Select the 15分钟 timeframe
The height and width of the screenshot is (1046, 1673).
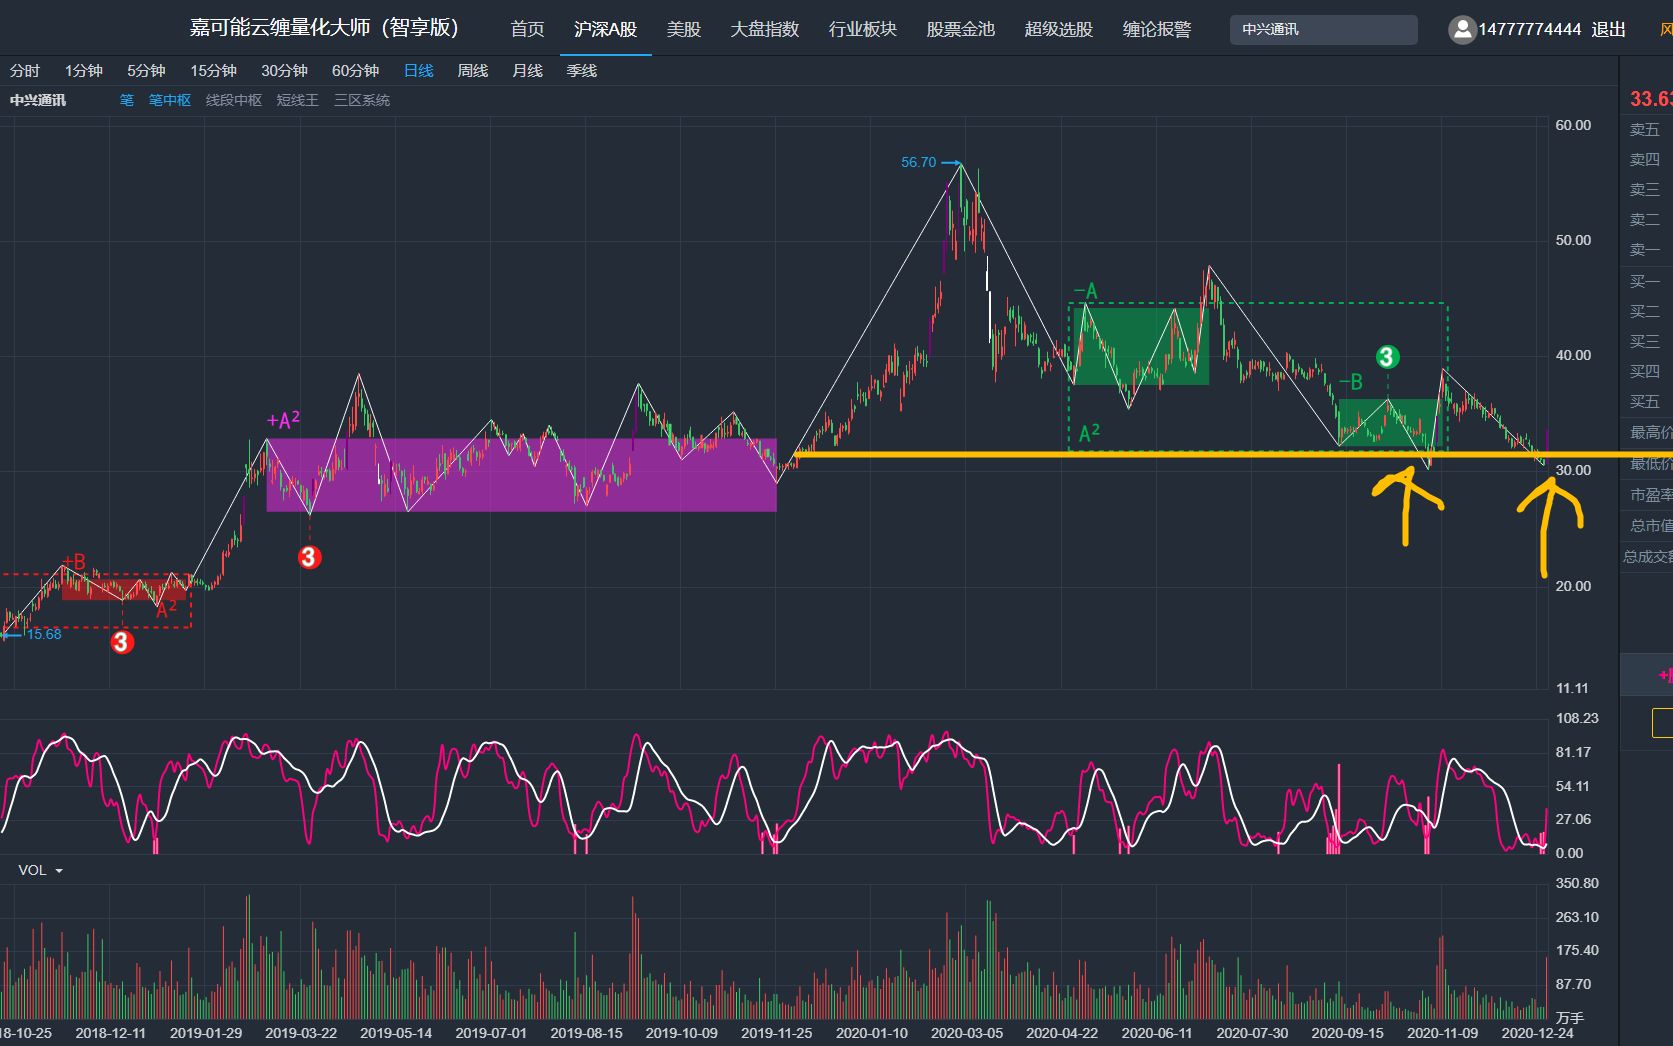[x=213, y=71]
